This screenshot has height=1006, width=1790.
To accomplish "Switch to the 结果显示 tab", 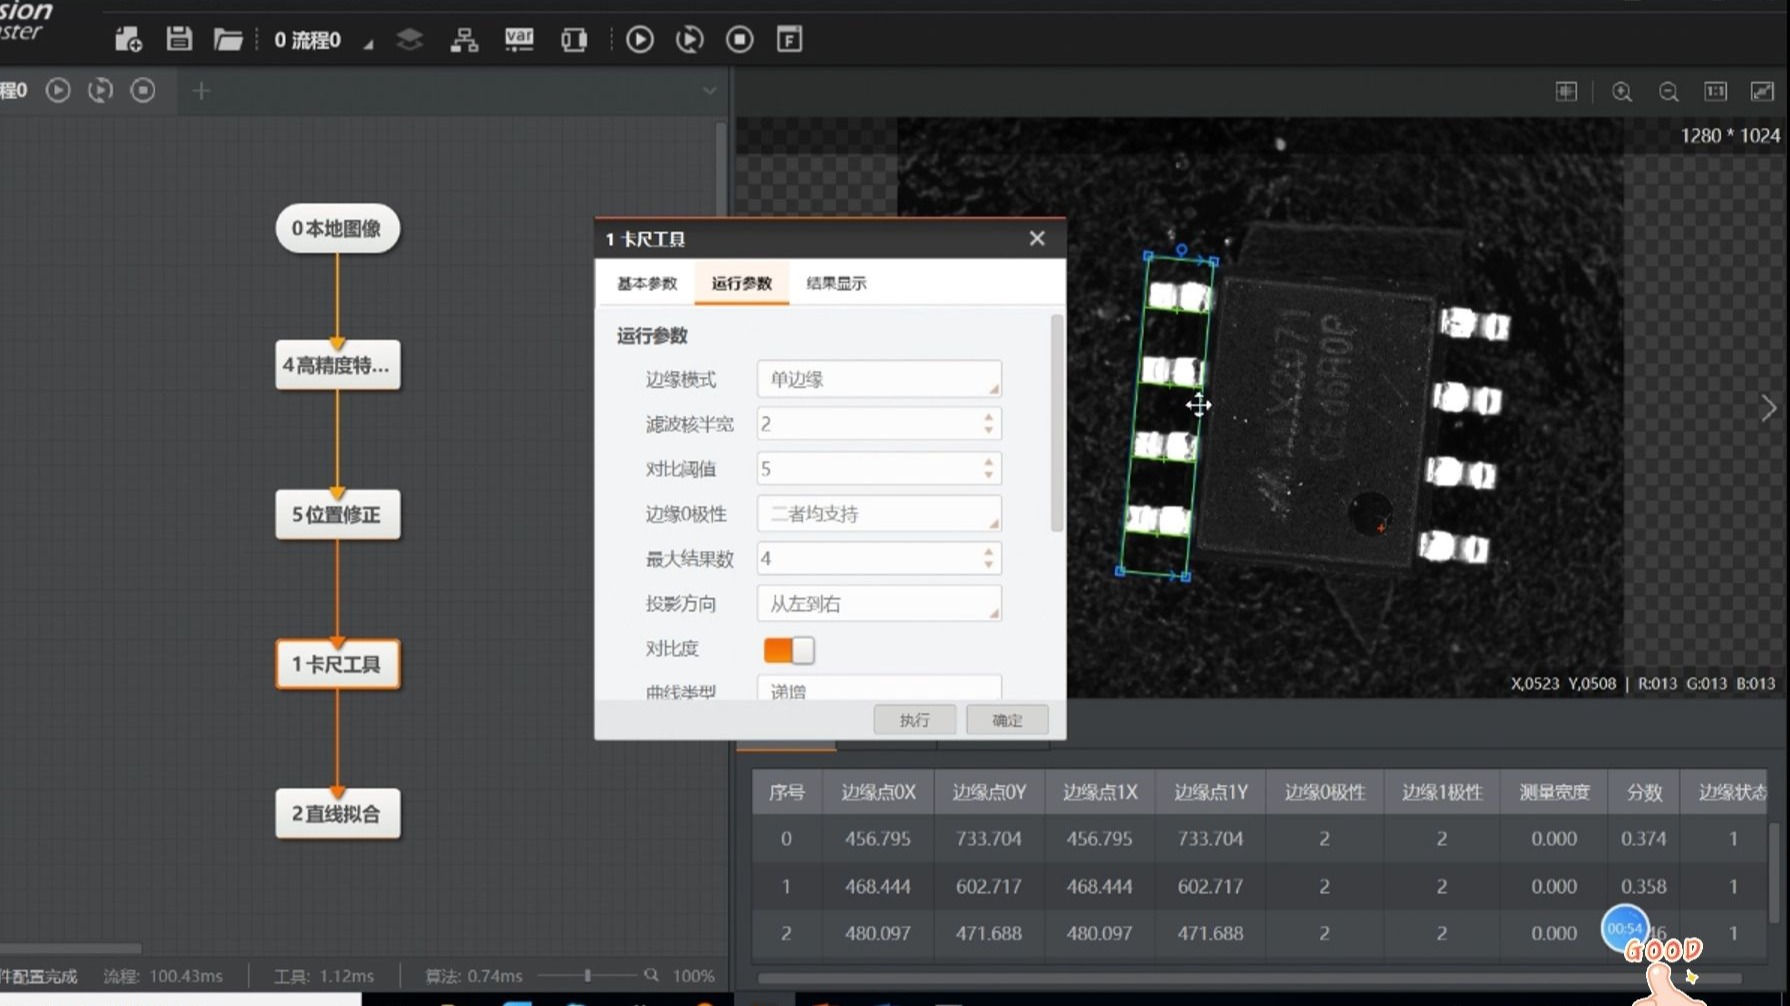I will coord(836,283).
